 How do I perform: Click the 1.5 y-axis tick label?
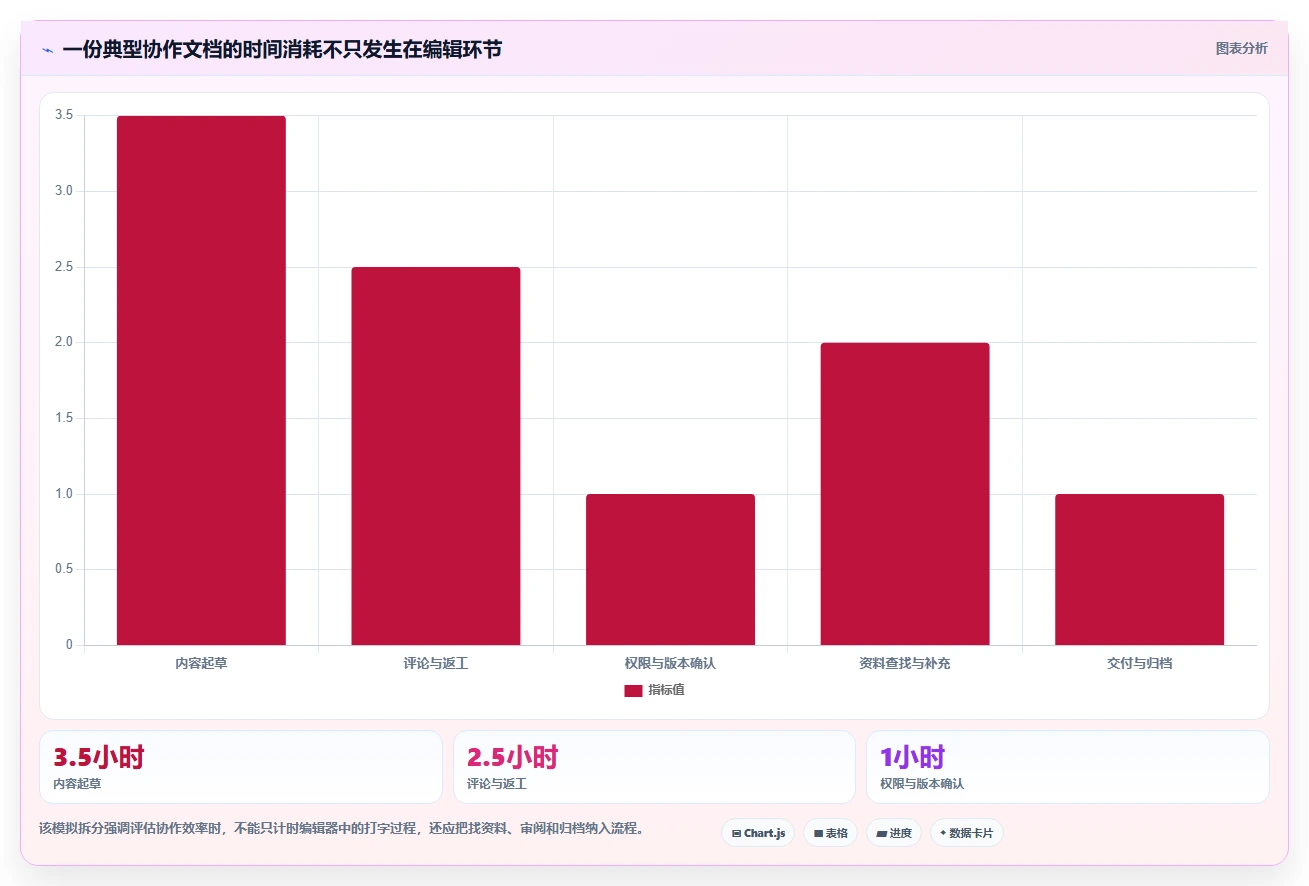pos(64,418)
